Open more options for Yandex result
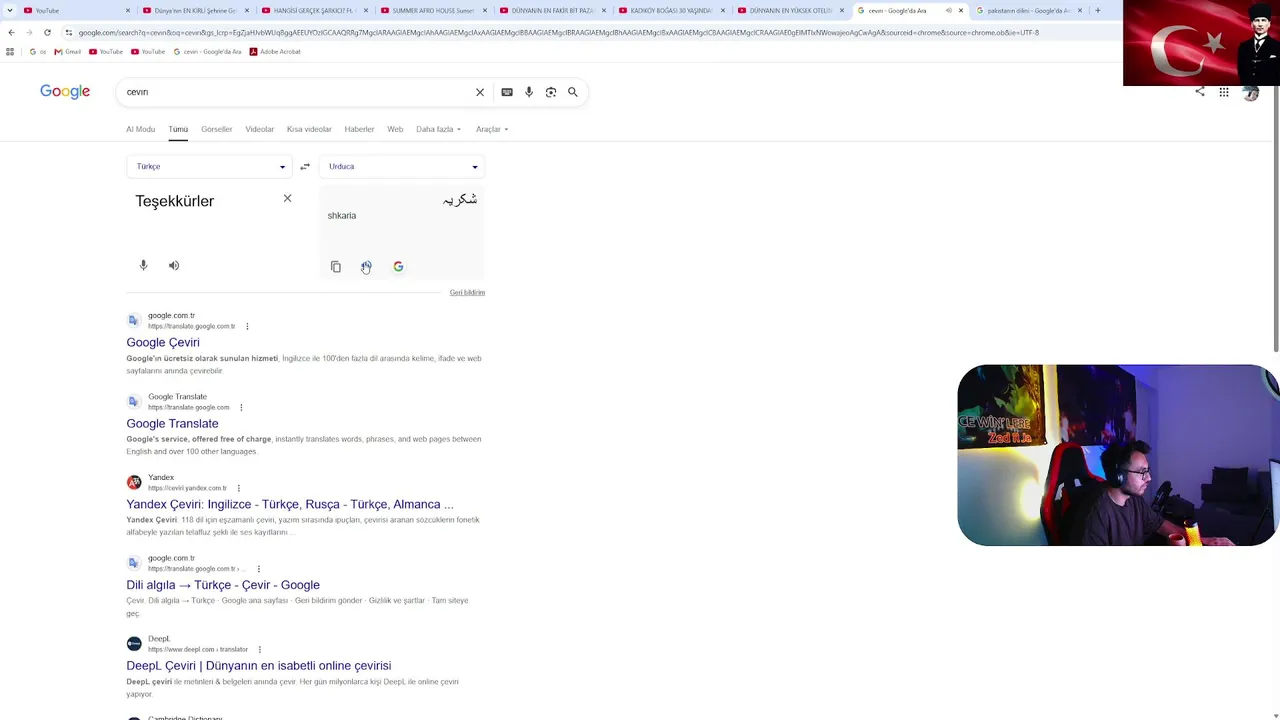 [x=238, y=488]
